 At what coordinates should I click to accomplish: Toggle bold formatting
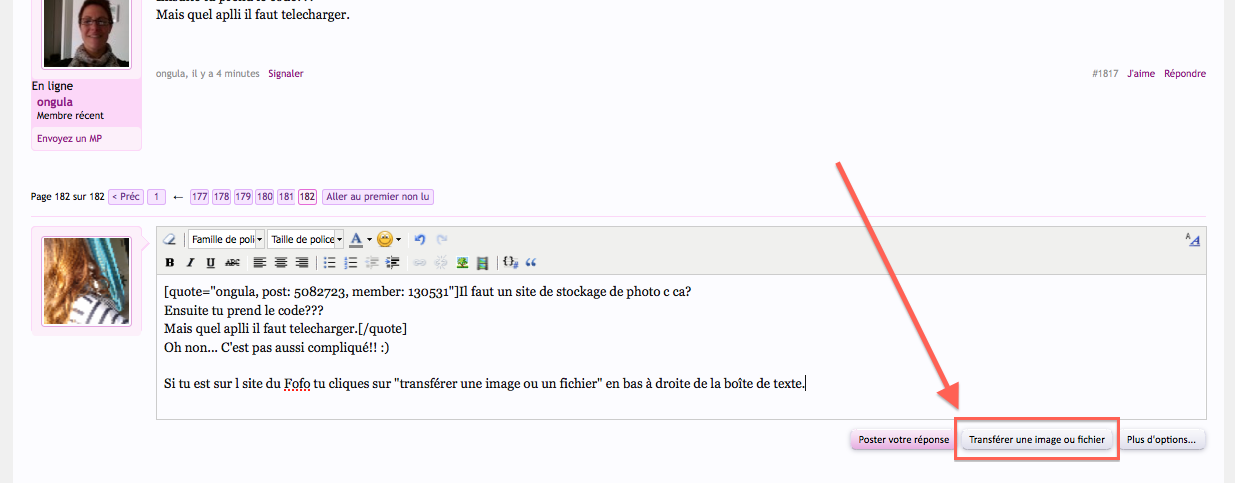(169, 263)
